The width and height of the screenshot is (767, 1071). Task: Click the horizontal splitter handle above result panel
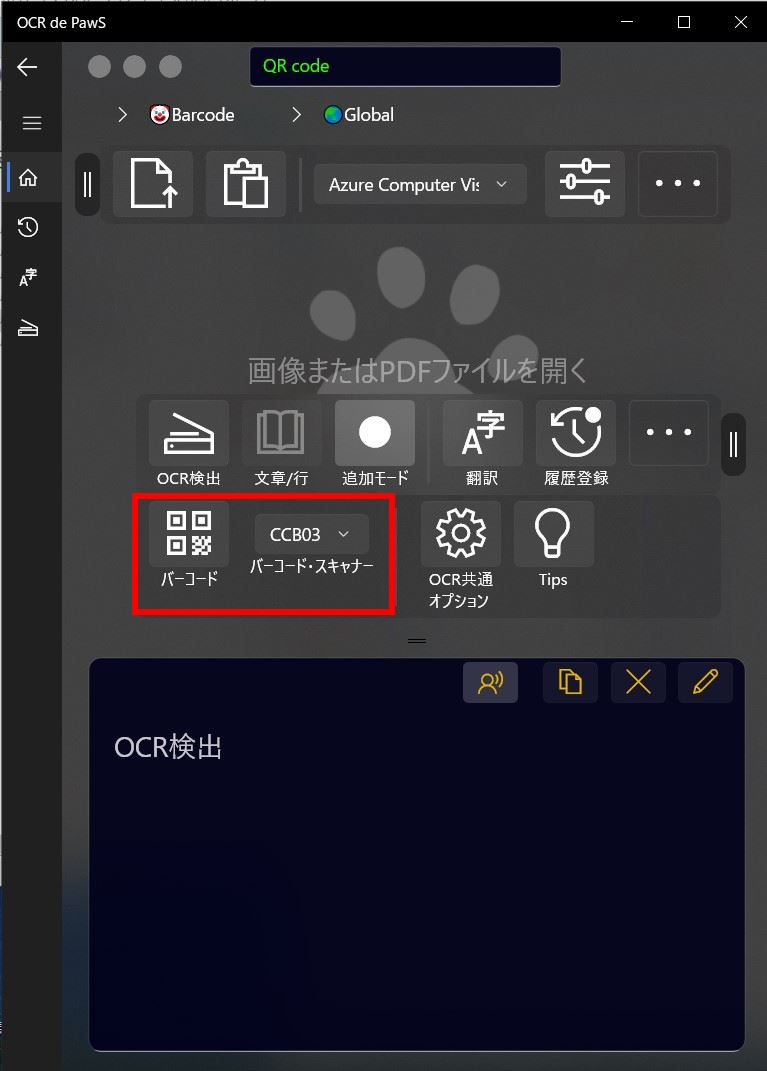(417, 641)
